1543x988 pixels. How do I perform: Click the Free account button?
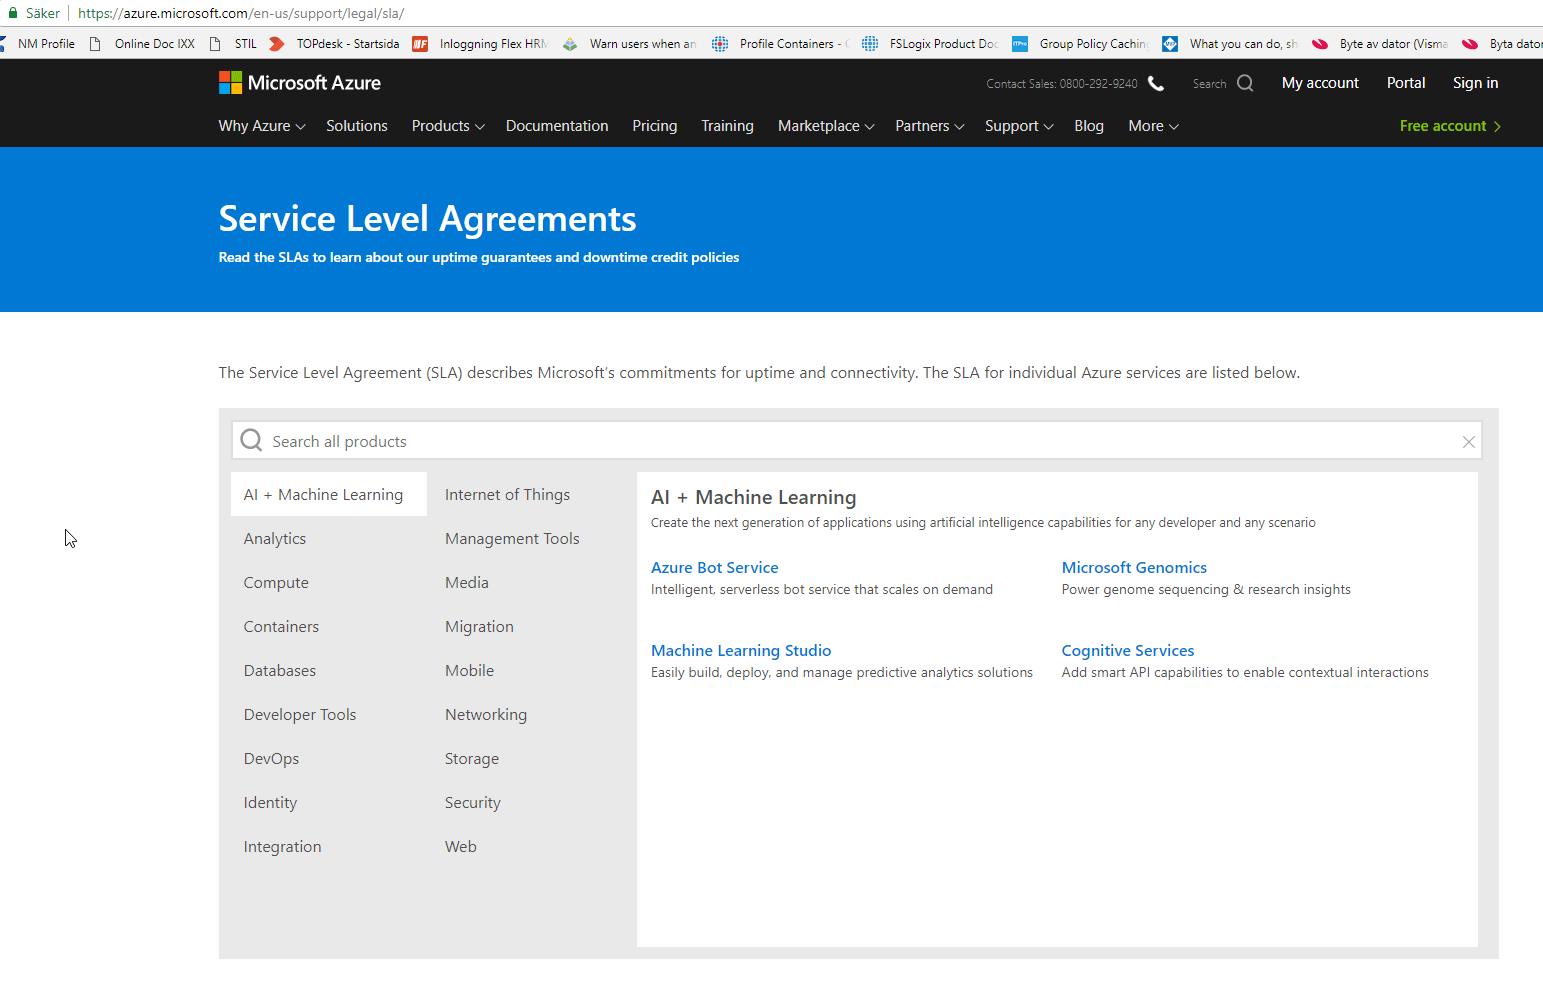(x=1449, y=126)
